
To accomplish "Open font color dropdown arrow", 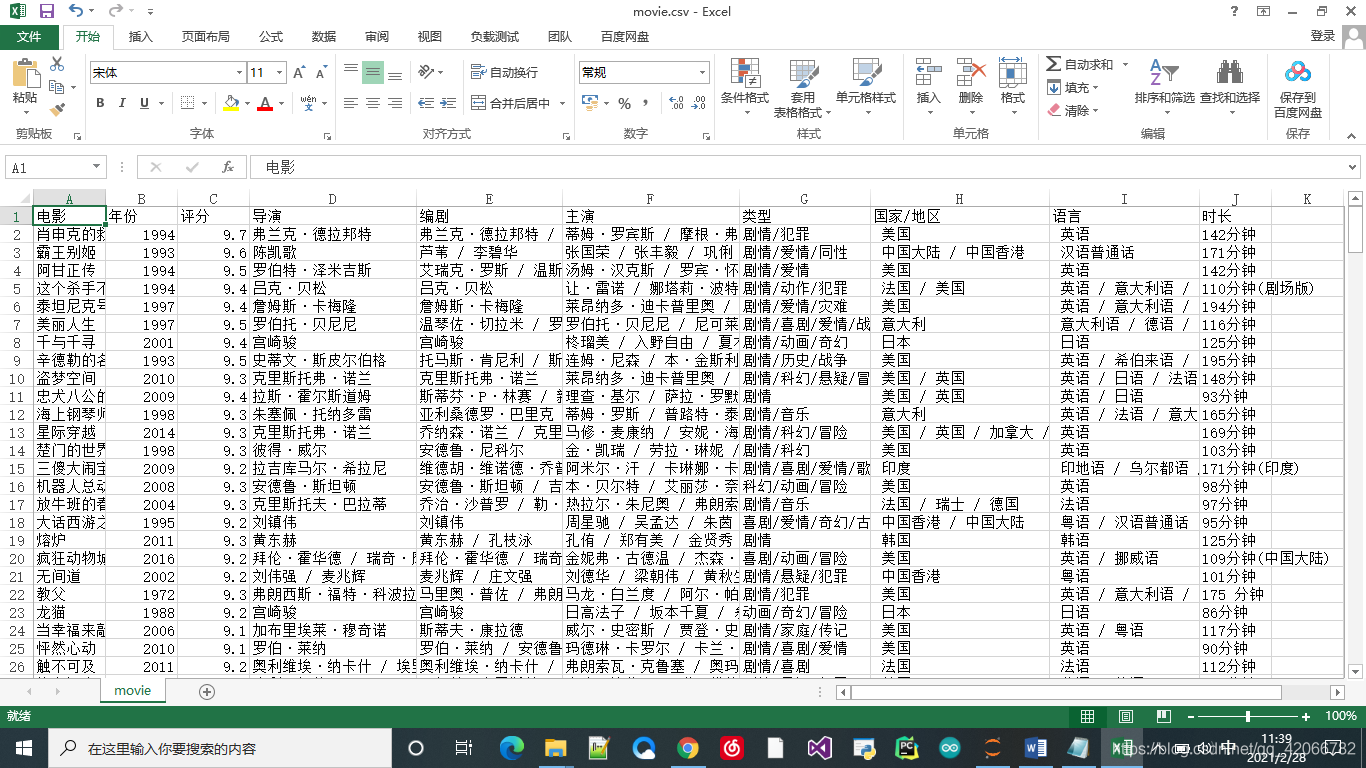I will (283, 103).
